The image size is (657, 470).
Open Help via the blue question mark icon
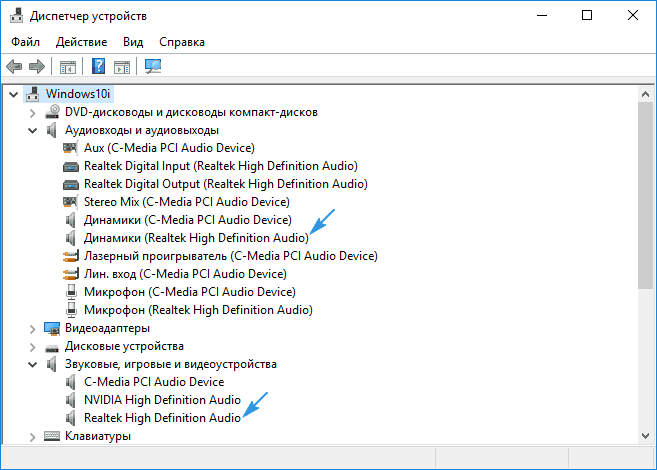99,67
